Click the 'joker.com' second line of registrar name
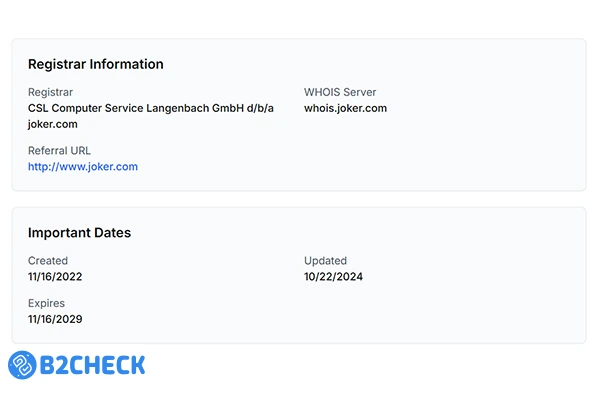600x400 pixels. tap(53, 124)
